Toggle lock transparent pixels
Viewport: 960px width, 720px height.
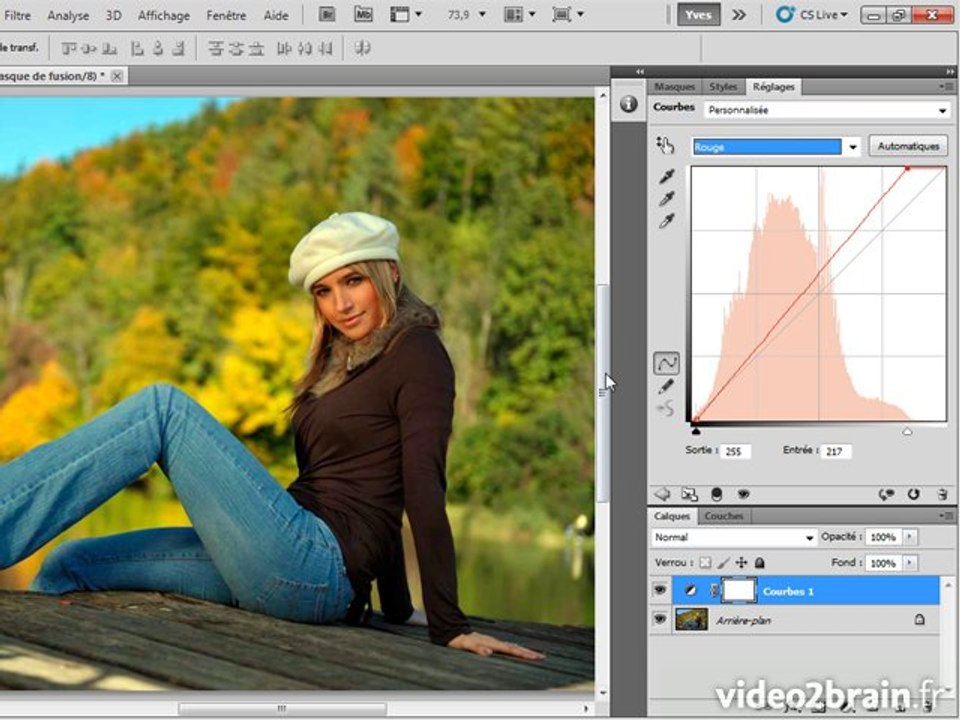pos(705,563)
